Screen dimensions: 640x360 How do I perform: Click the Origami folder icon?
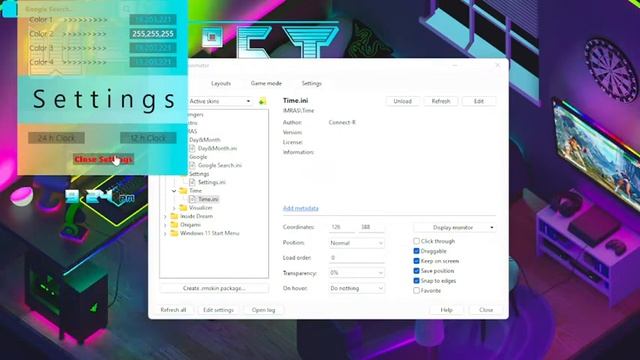(174, 224)
